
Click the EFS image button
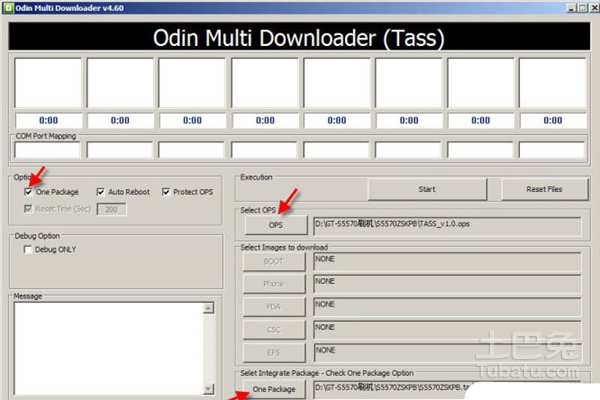pyautogui.click(x=274, y=353)
